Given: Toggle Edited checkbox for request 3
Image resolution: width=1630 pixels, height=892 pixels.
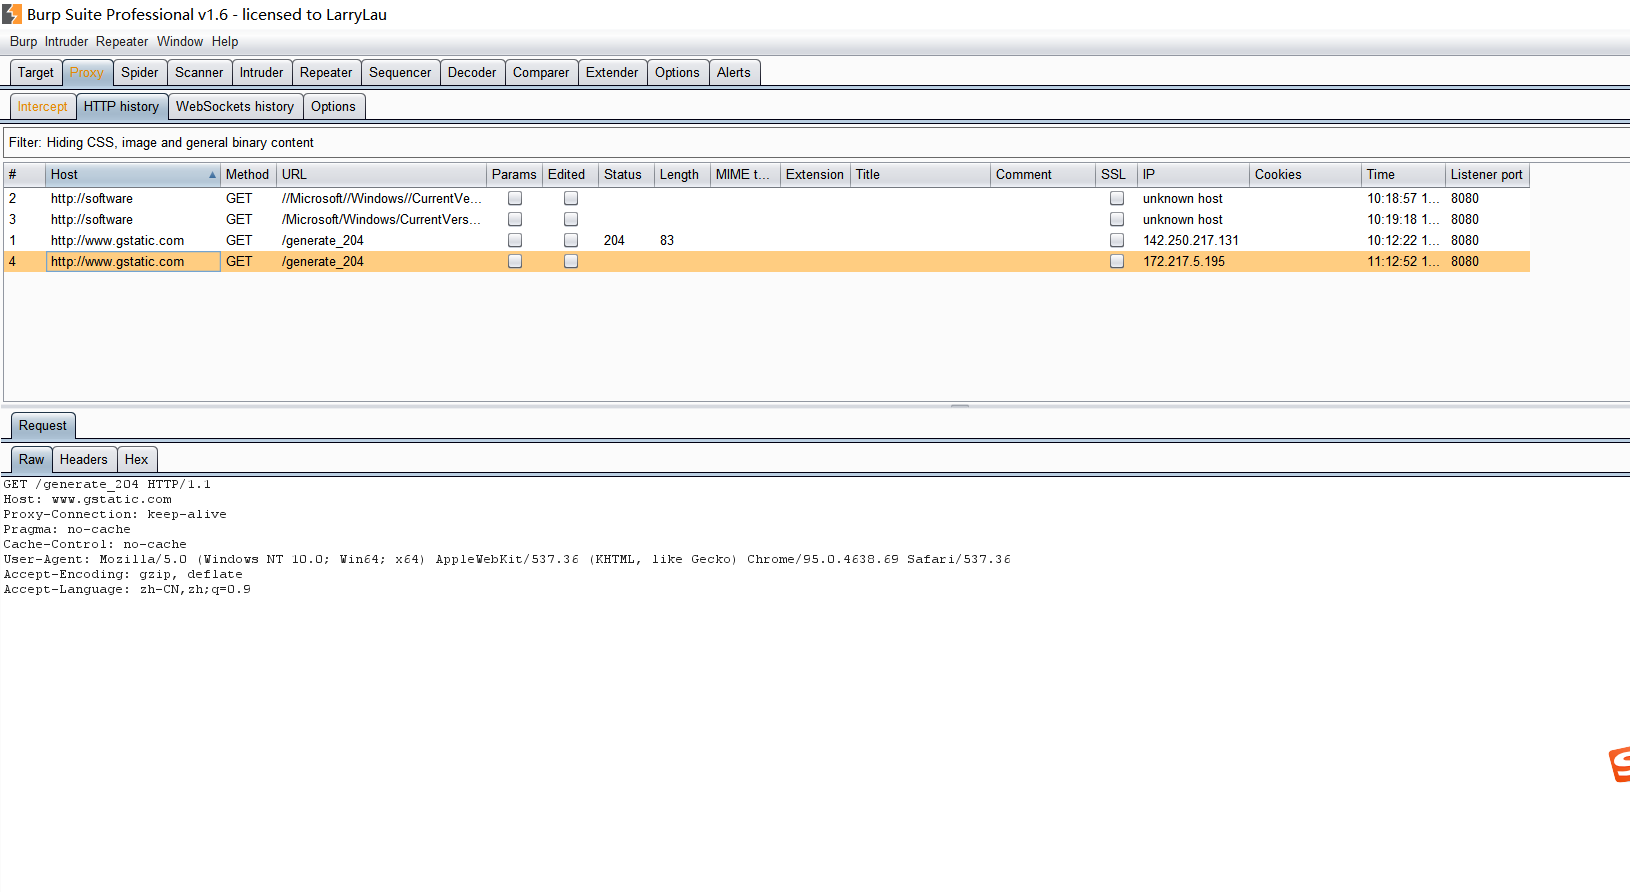Looking at the screenshot, I should 571,219.
